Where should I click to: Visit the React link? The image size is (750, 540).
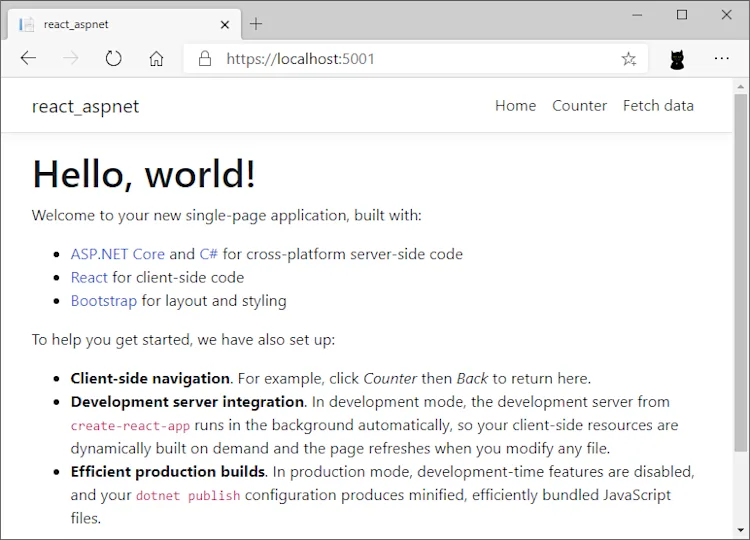[89, 277]
